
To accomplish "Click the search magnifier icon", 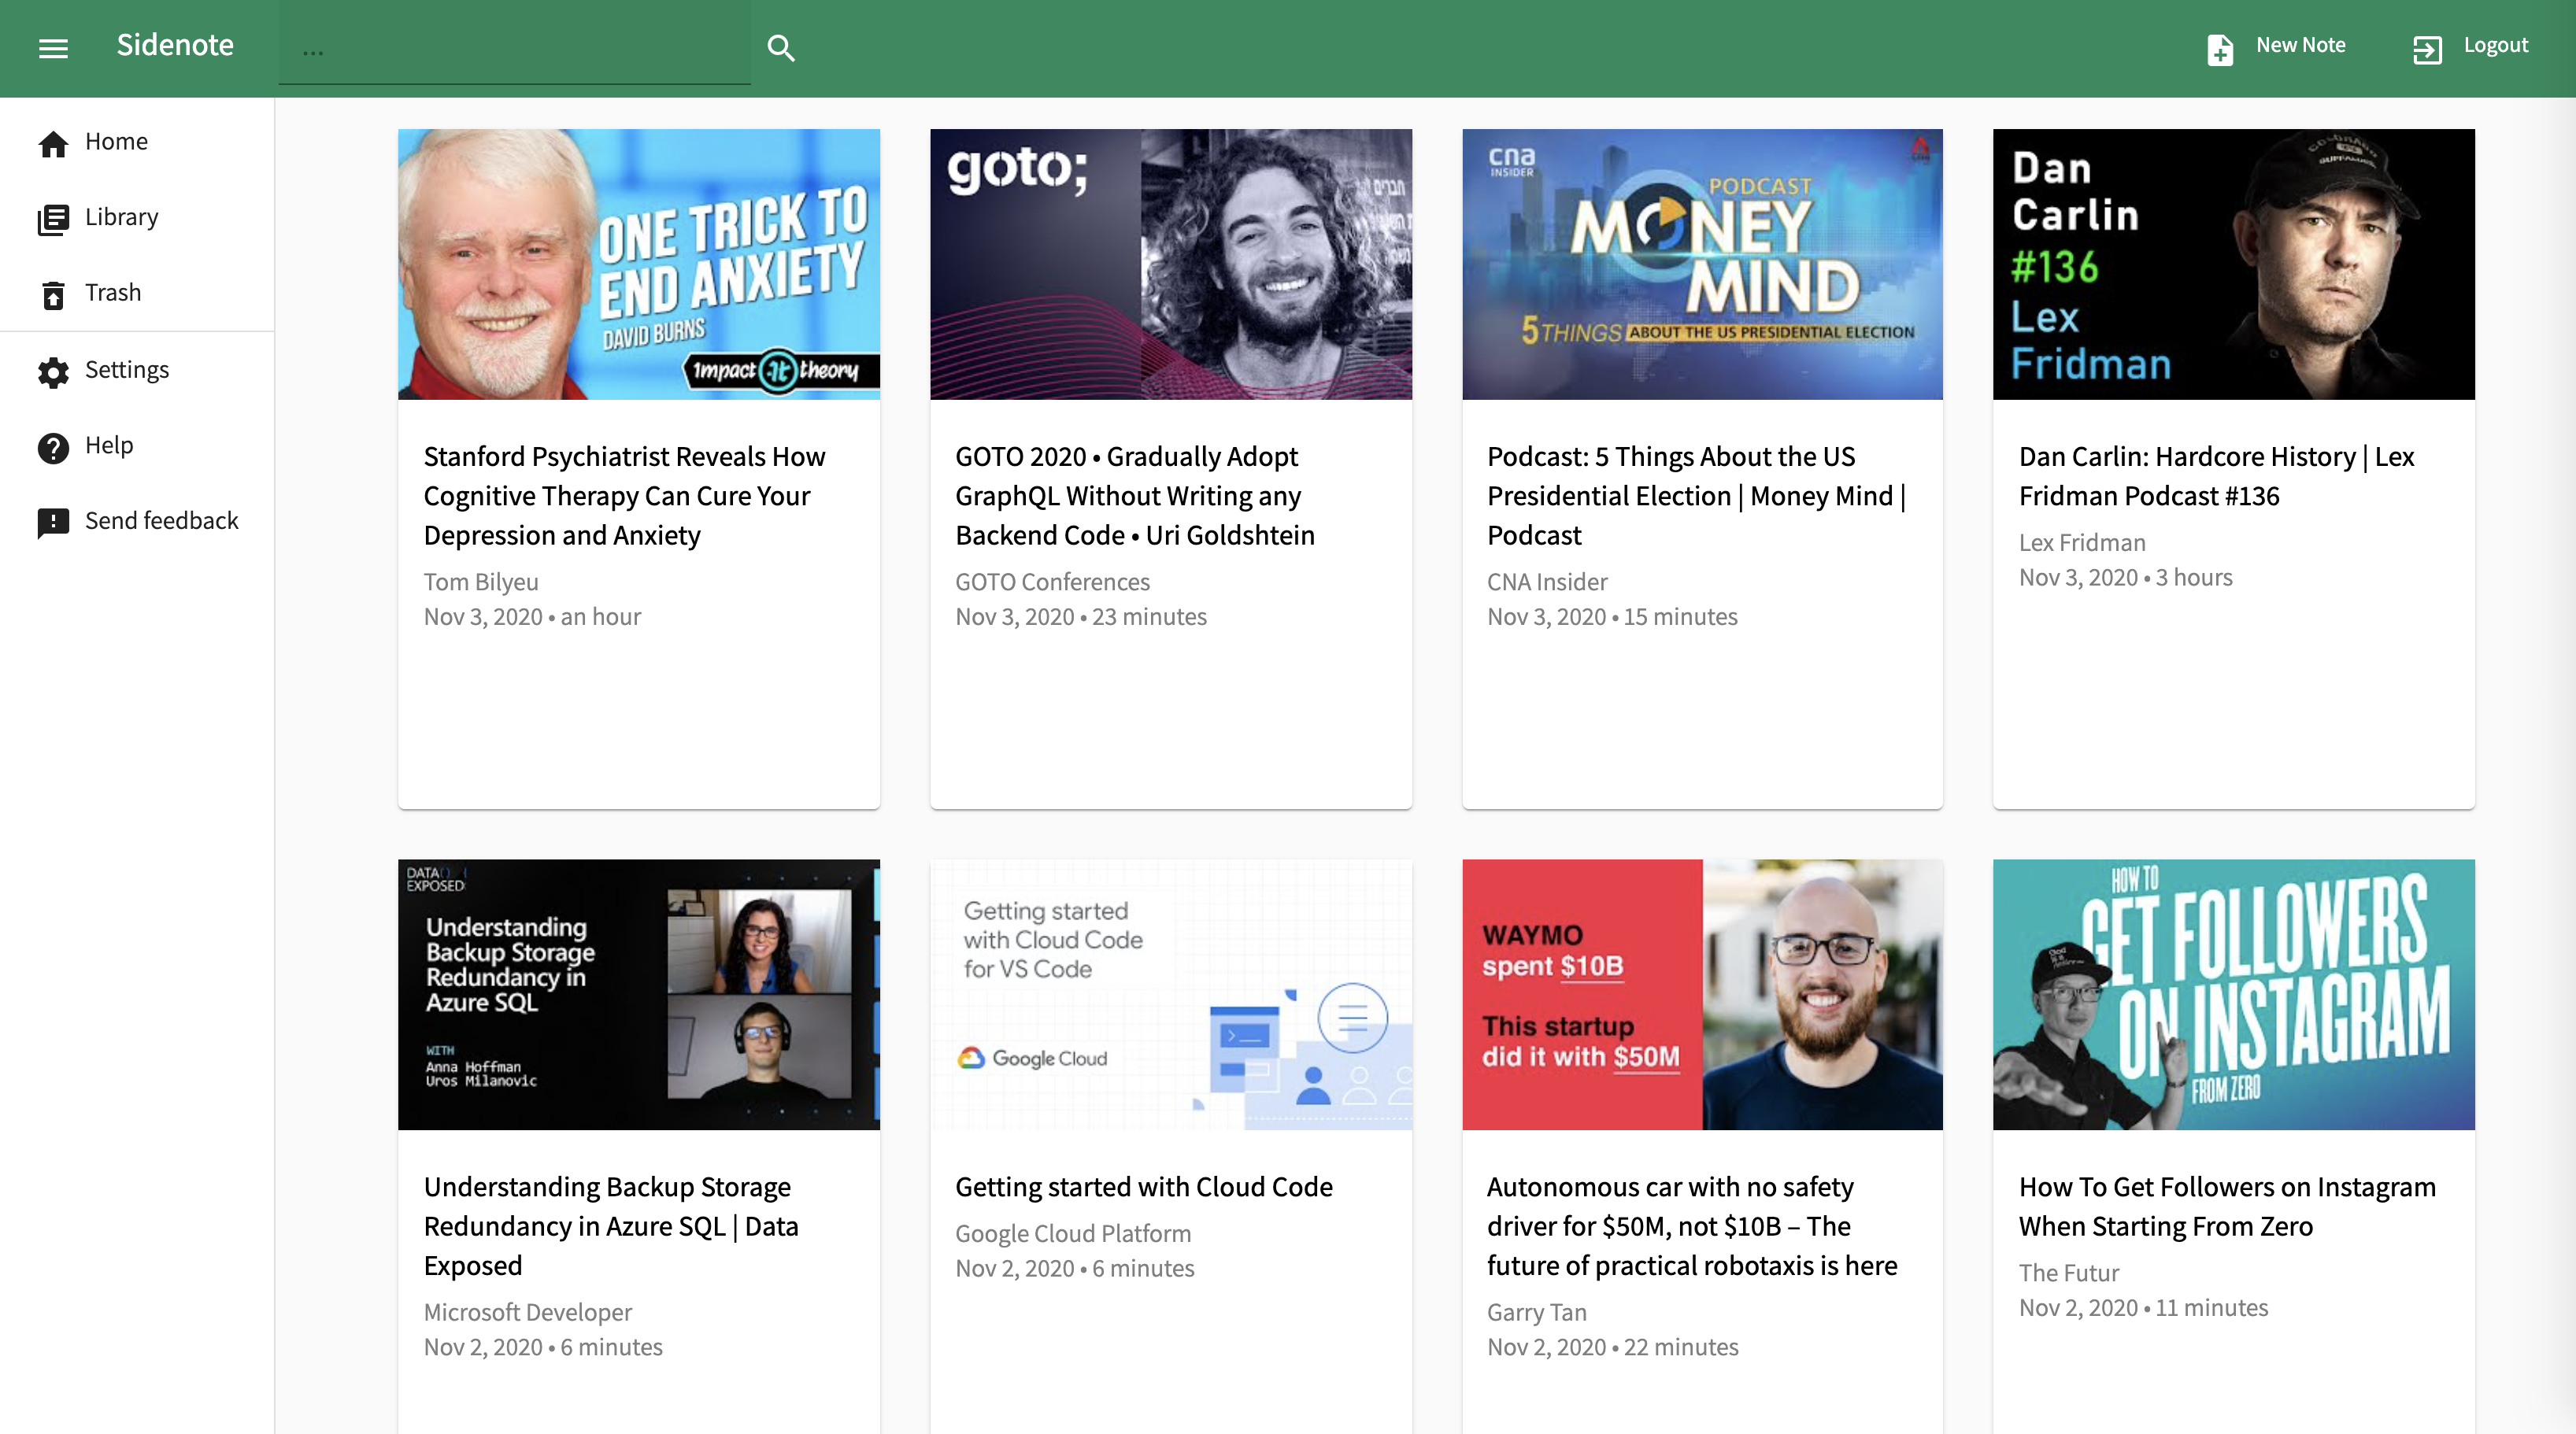I will [780, 48].
